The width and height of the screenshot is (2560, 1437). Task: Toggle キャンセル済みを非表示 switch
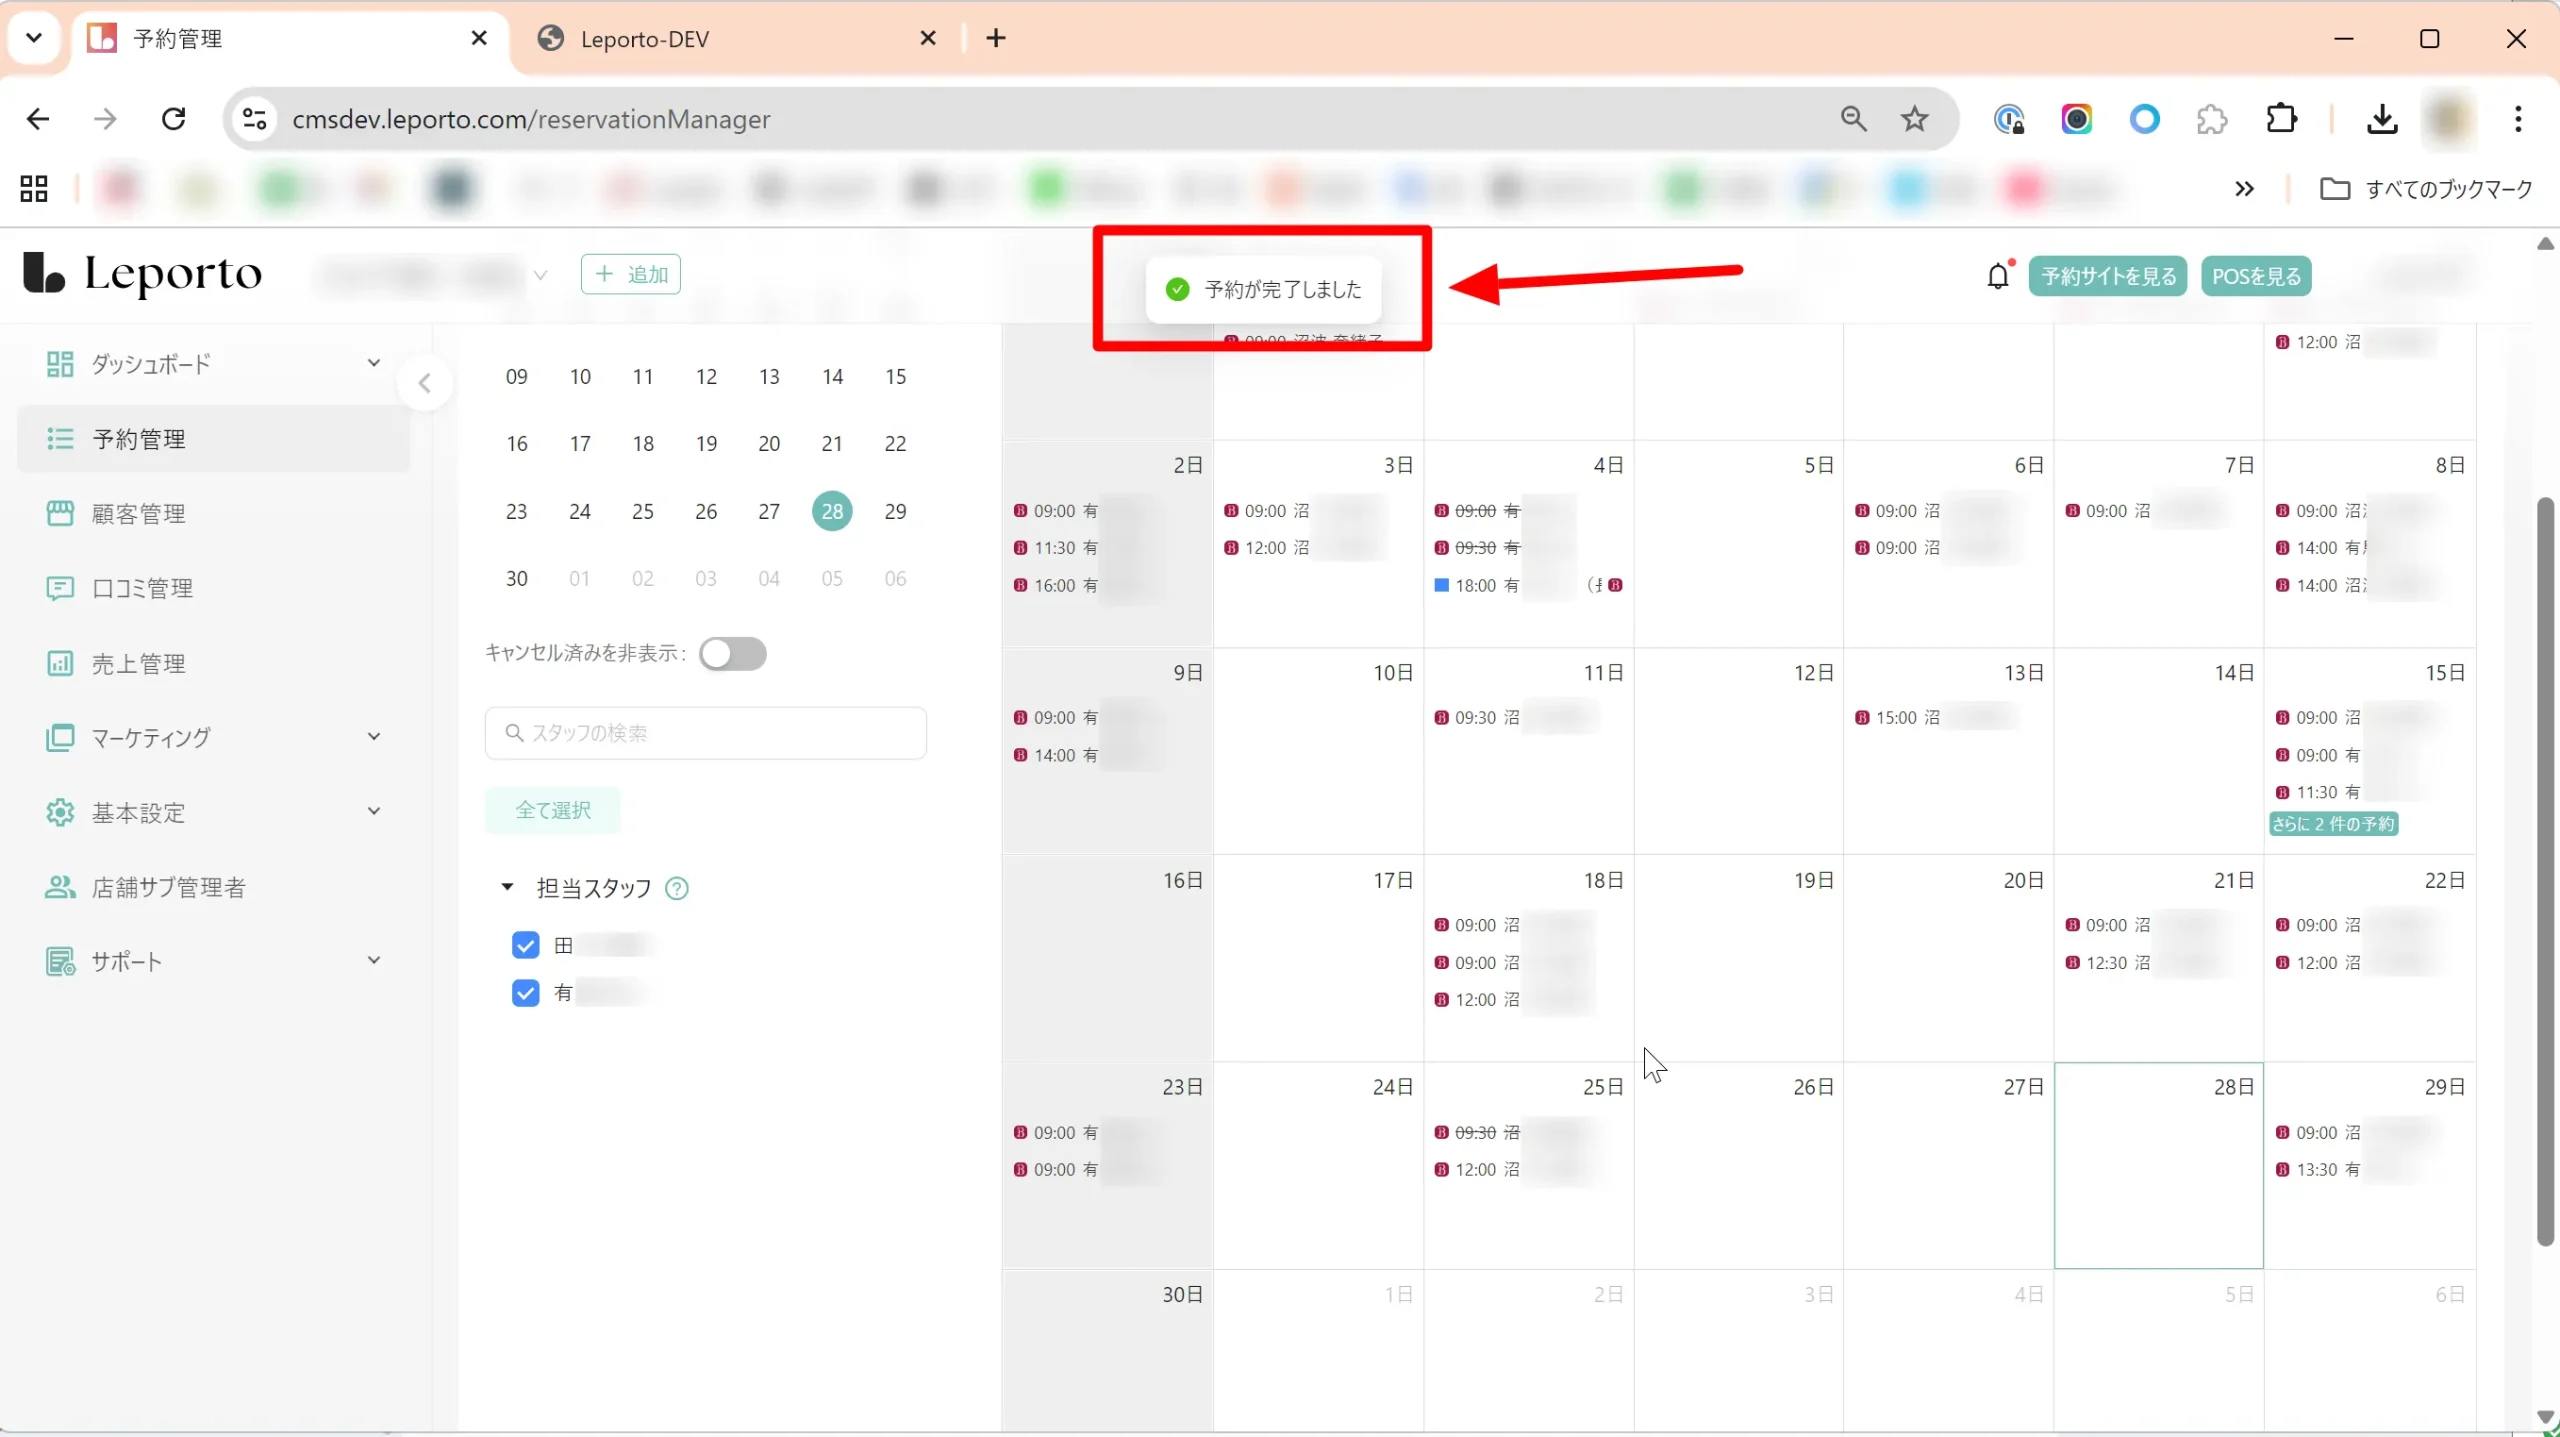point(732,654)
